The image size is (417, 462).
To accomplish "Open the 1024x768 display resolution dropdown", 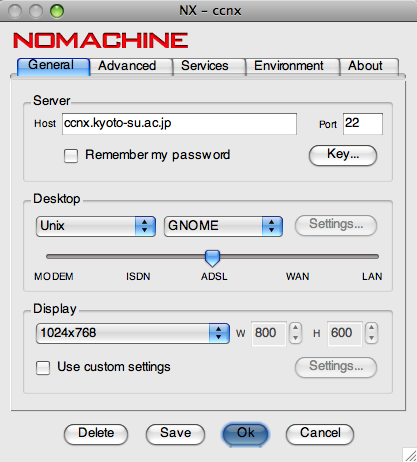I will click(x=133, y=333).
